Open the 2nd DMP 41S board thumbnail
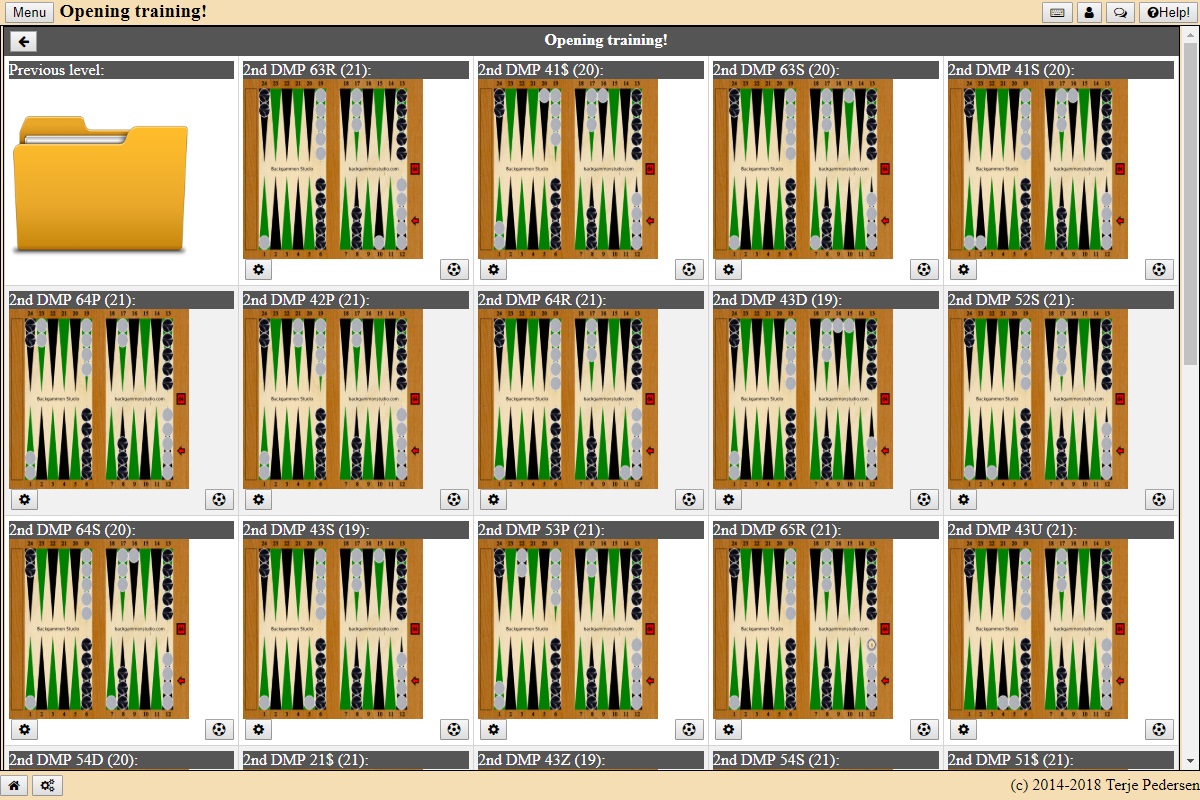Screen dimensions: 1200x800 pos(1038,169)
